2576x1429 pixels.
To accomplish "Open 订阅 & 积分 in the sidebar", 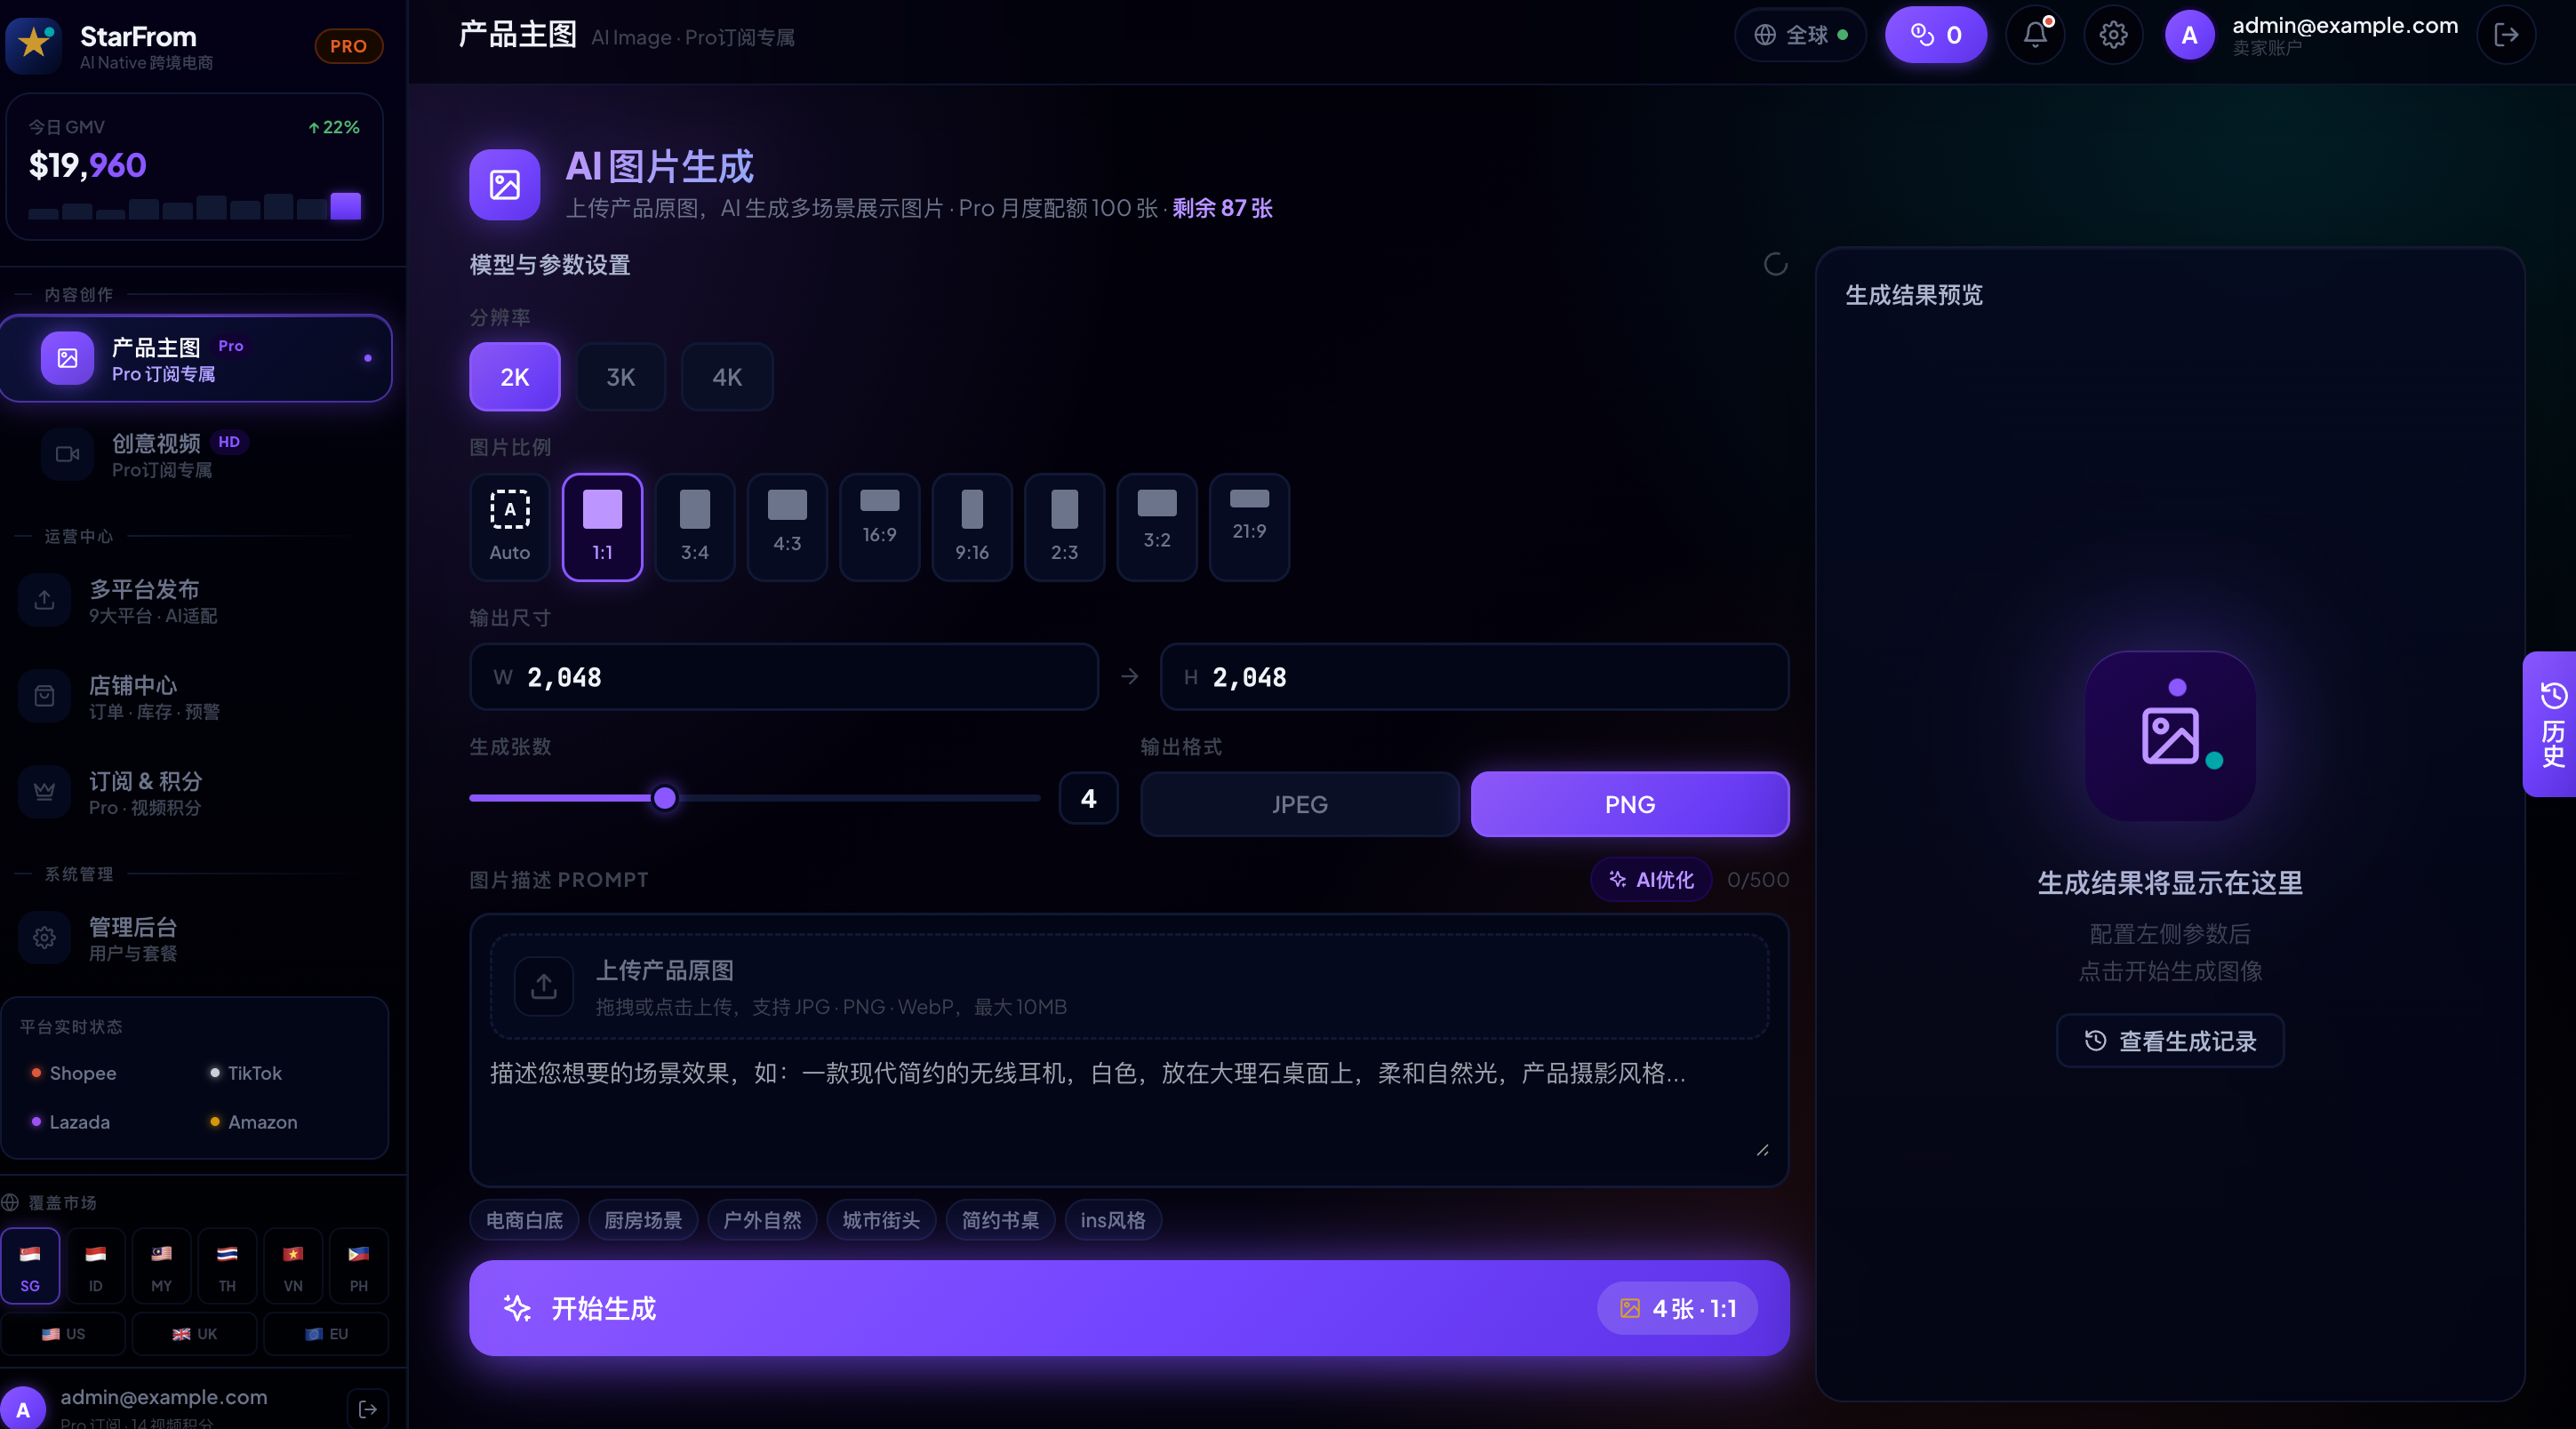I will click(x=196, y=792).
